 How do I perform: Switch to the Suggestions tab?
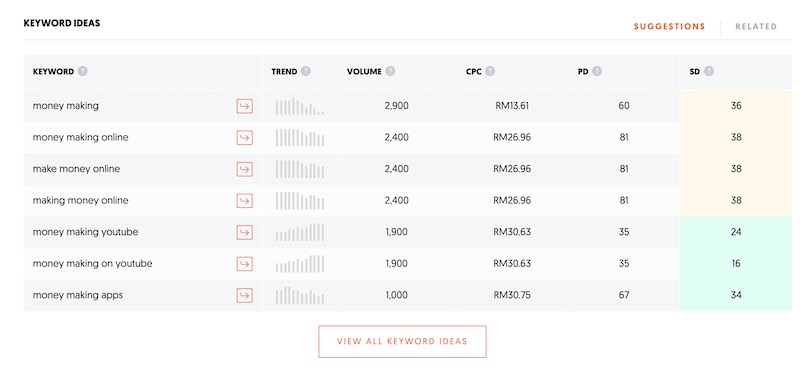[x=669, y=27]
